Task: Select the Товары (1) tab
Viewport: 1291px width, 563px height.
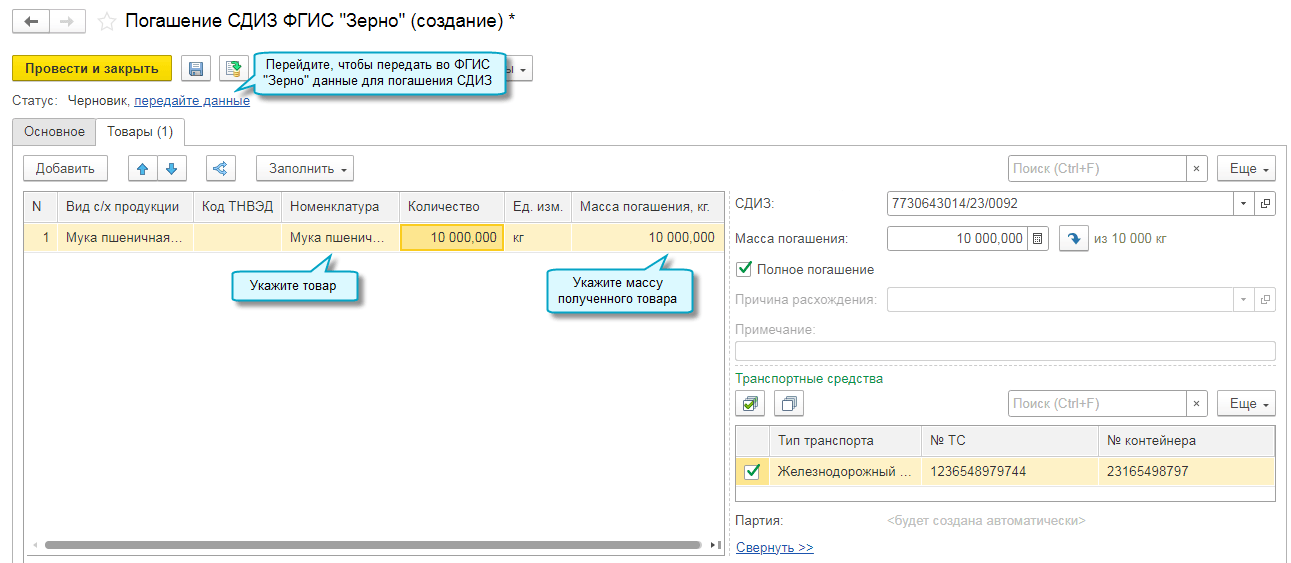Action: point(140,132)
